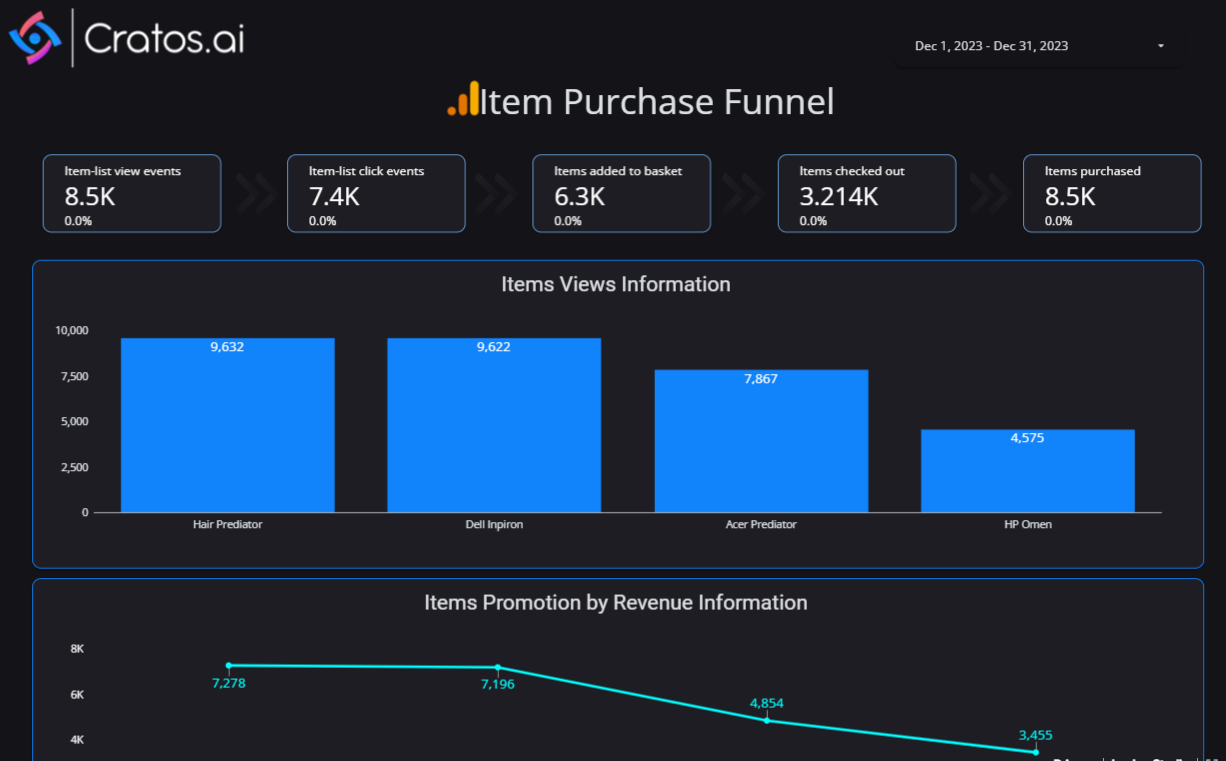Select the line chart point above 7,278
Screen dimensions: 1226x761
(229, 665)
